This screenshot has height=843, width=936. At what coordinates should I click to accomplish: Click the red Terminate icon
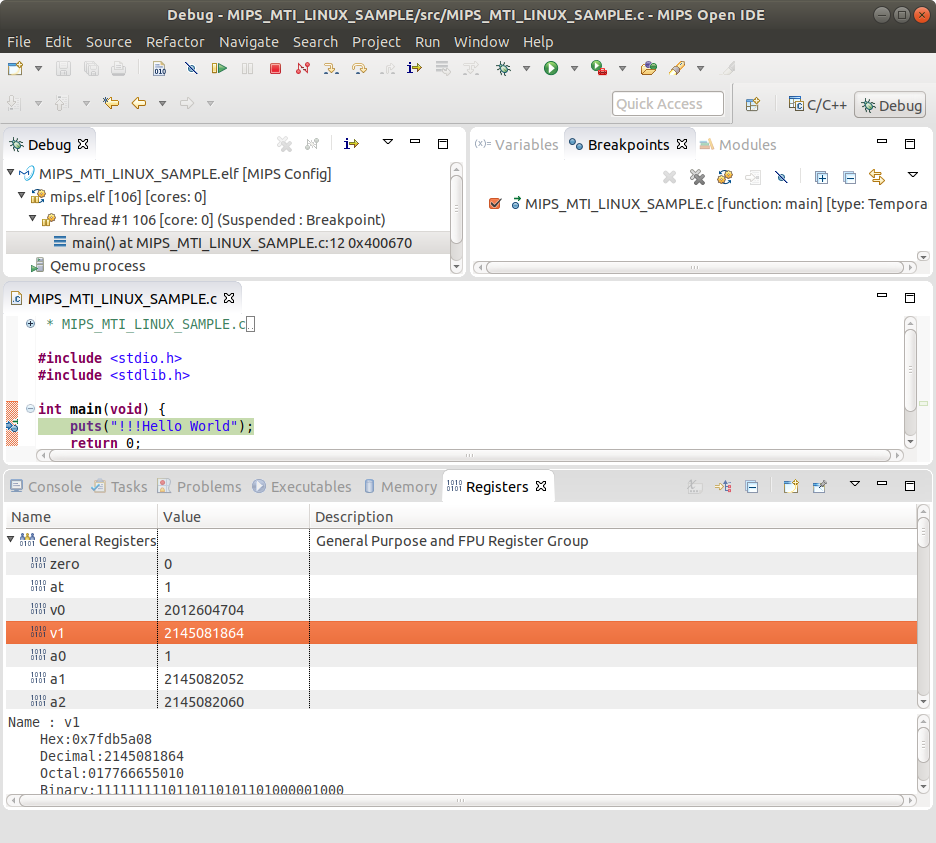click(x=275, y=69)
